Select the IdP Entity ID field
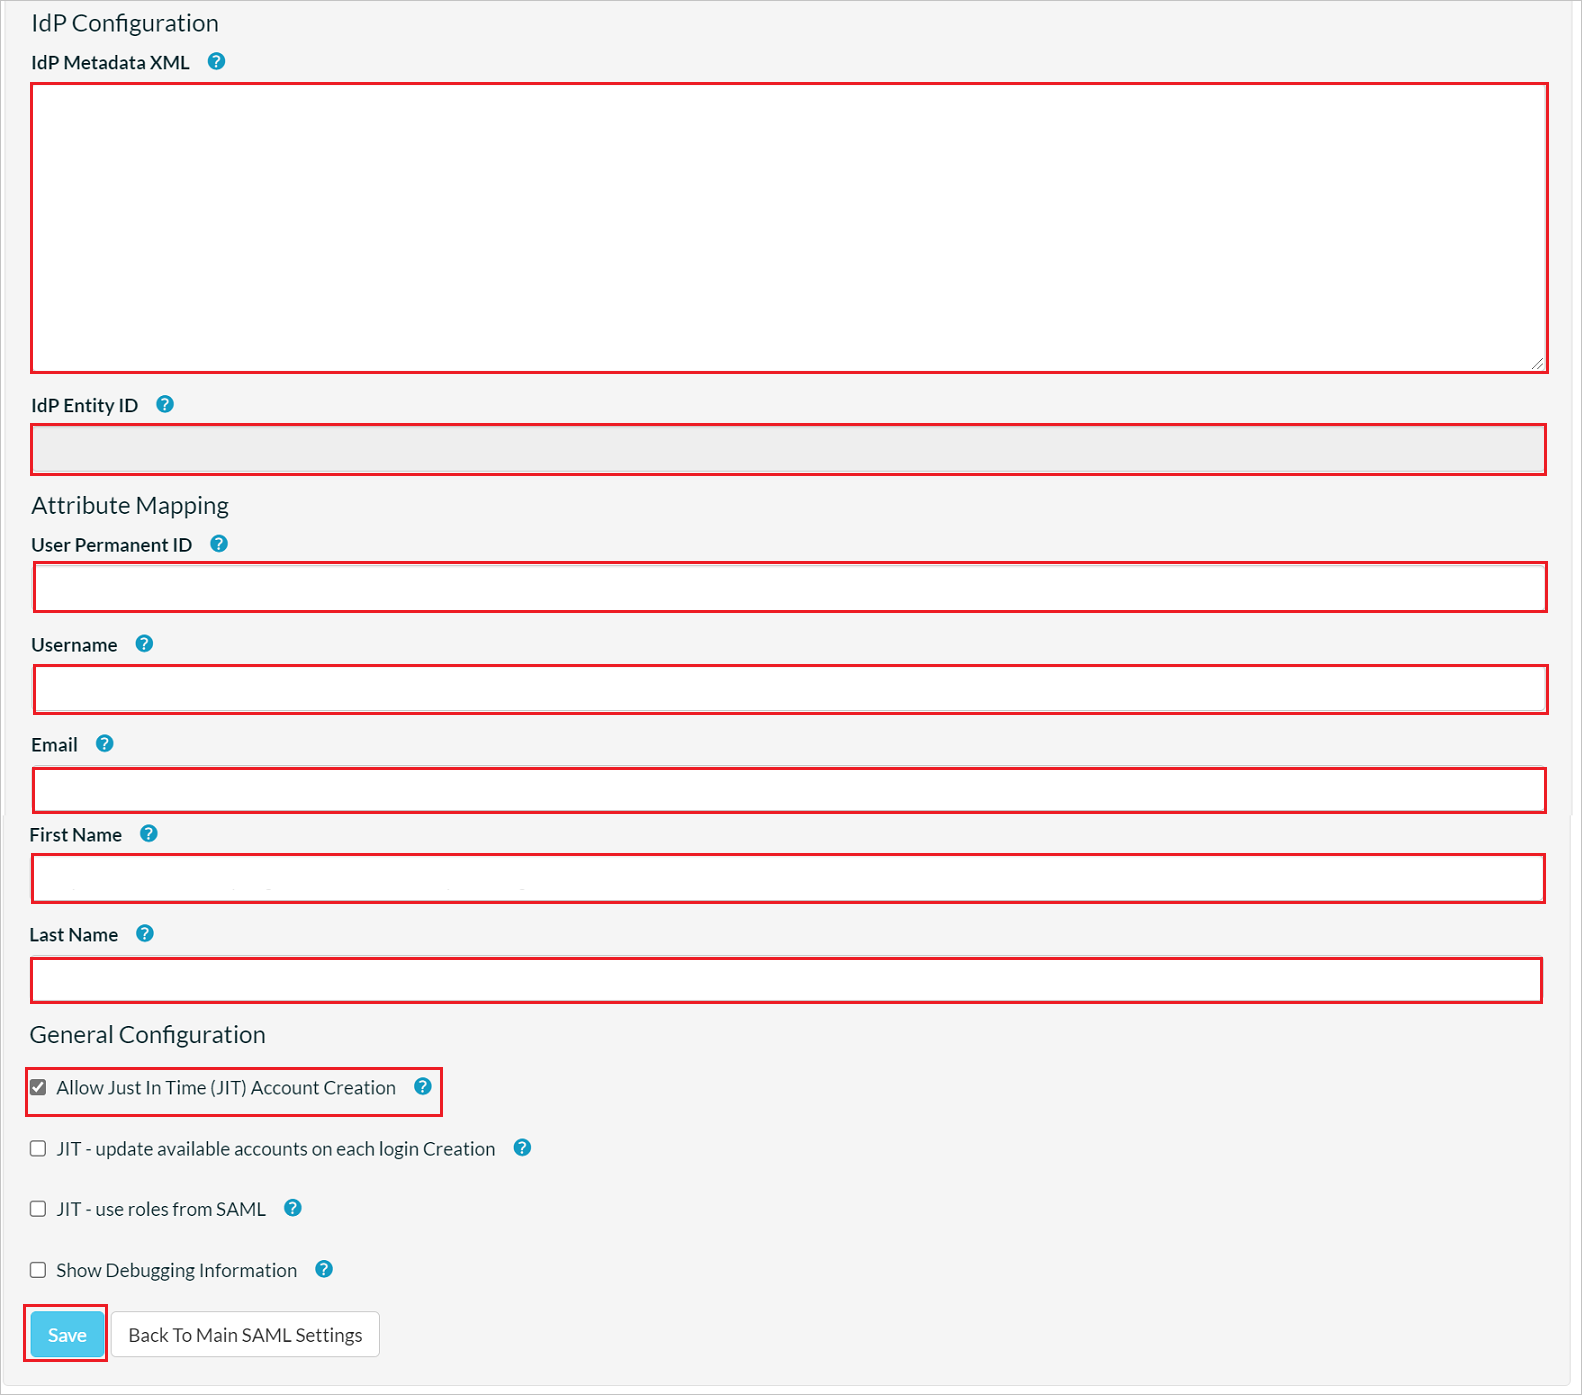Viewport: 1582px width, 1395px height. (x=789, y=450)
